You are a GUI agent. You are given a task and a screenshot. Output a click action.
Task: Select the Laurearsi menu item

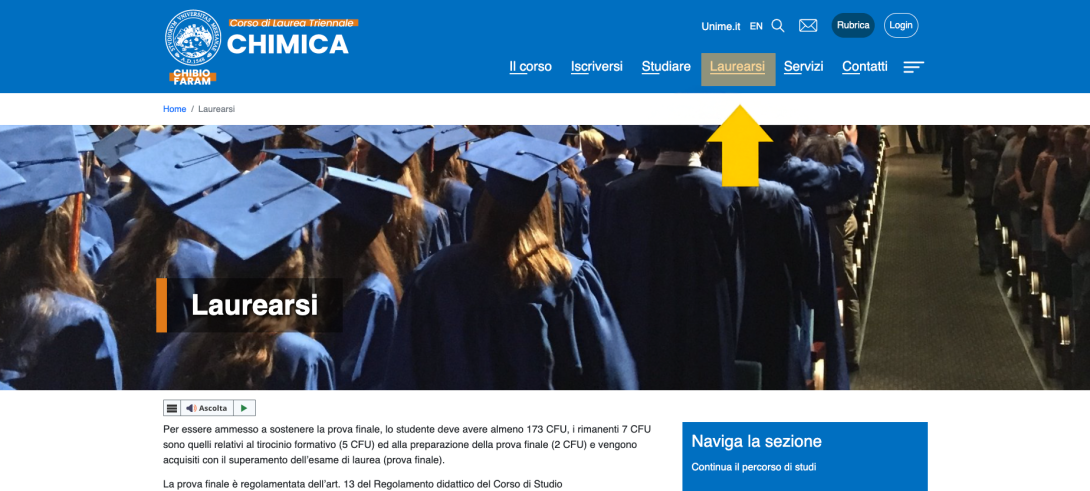coord(738,69)
